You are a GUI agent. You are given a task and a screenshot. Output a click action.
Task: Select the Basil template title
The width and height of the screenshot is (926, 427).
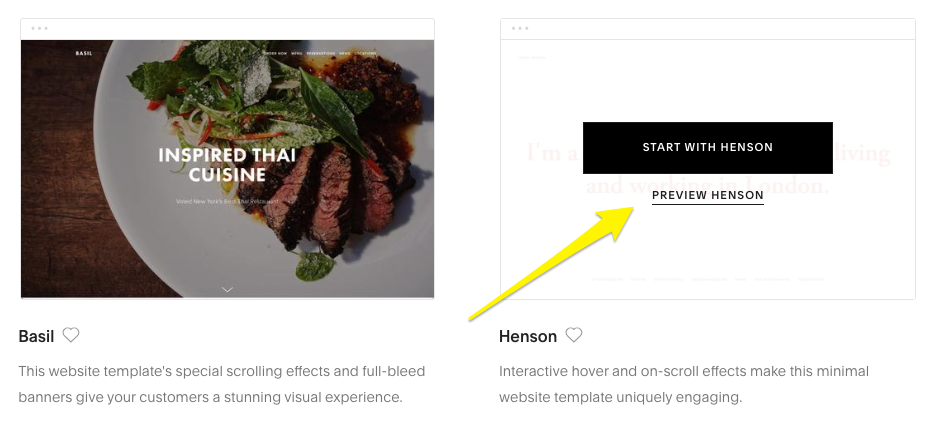coord(37,336)
